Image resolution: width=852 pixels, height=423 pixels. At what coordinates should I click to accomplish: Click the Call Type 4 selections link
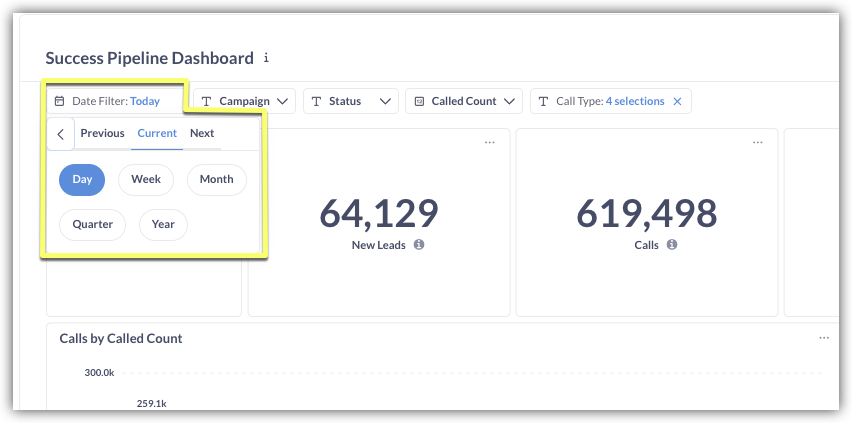point(634,101)
